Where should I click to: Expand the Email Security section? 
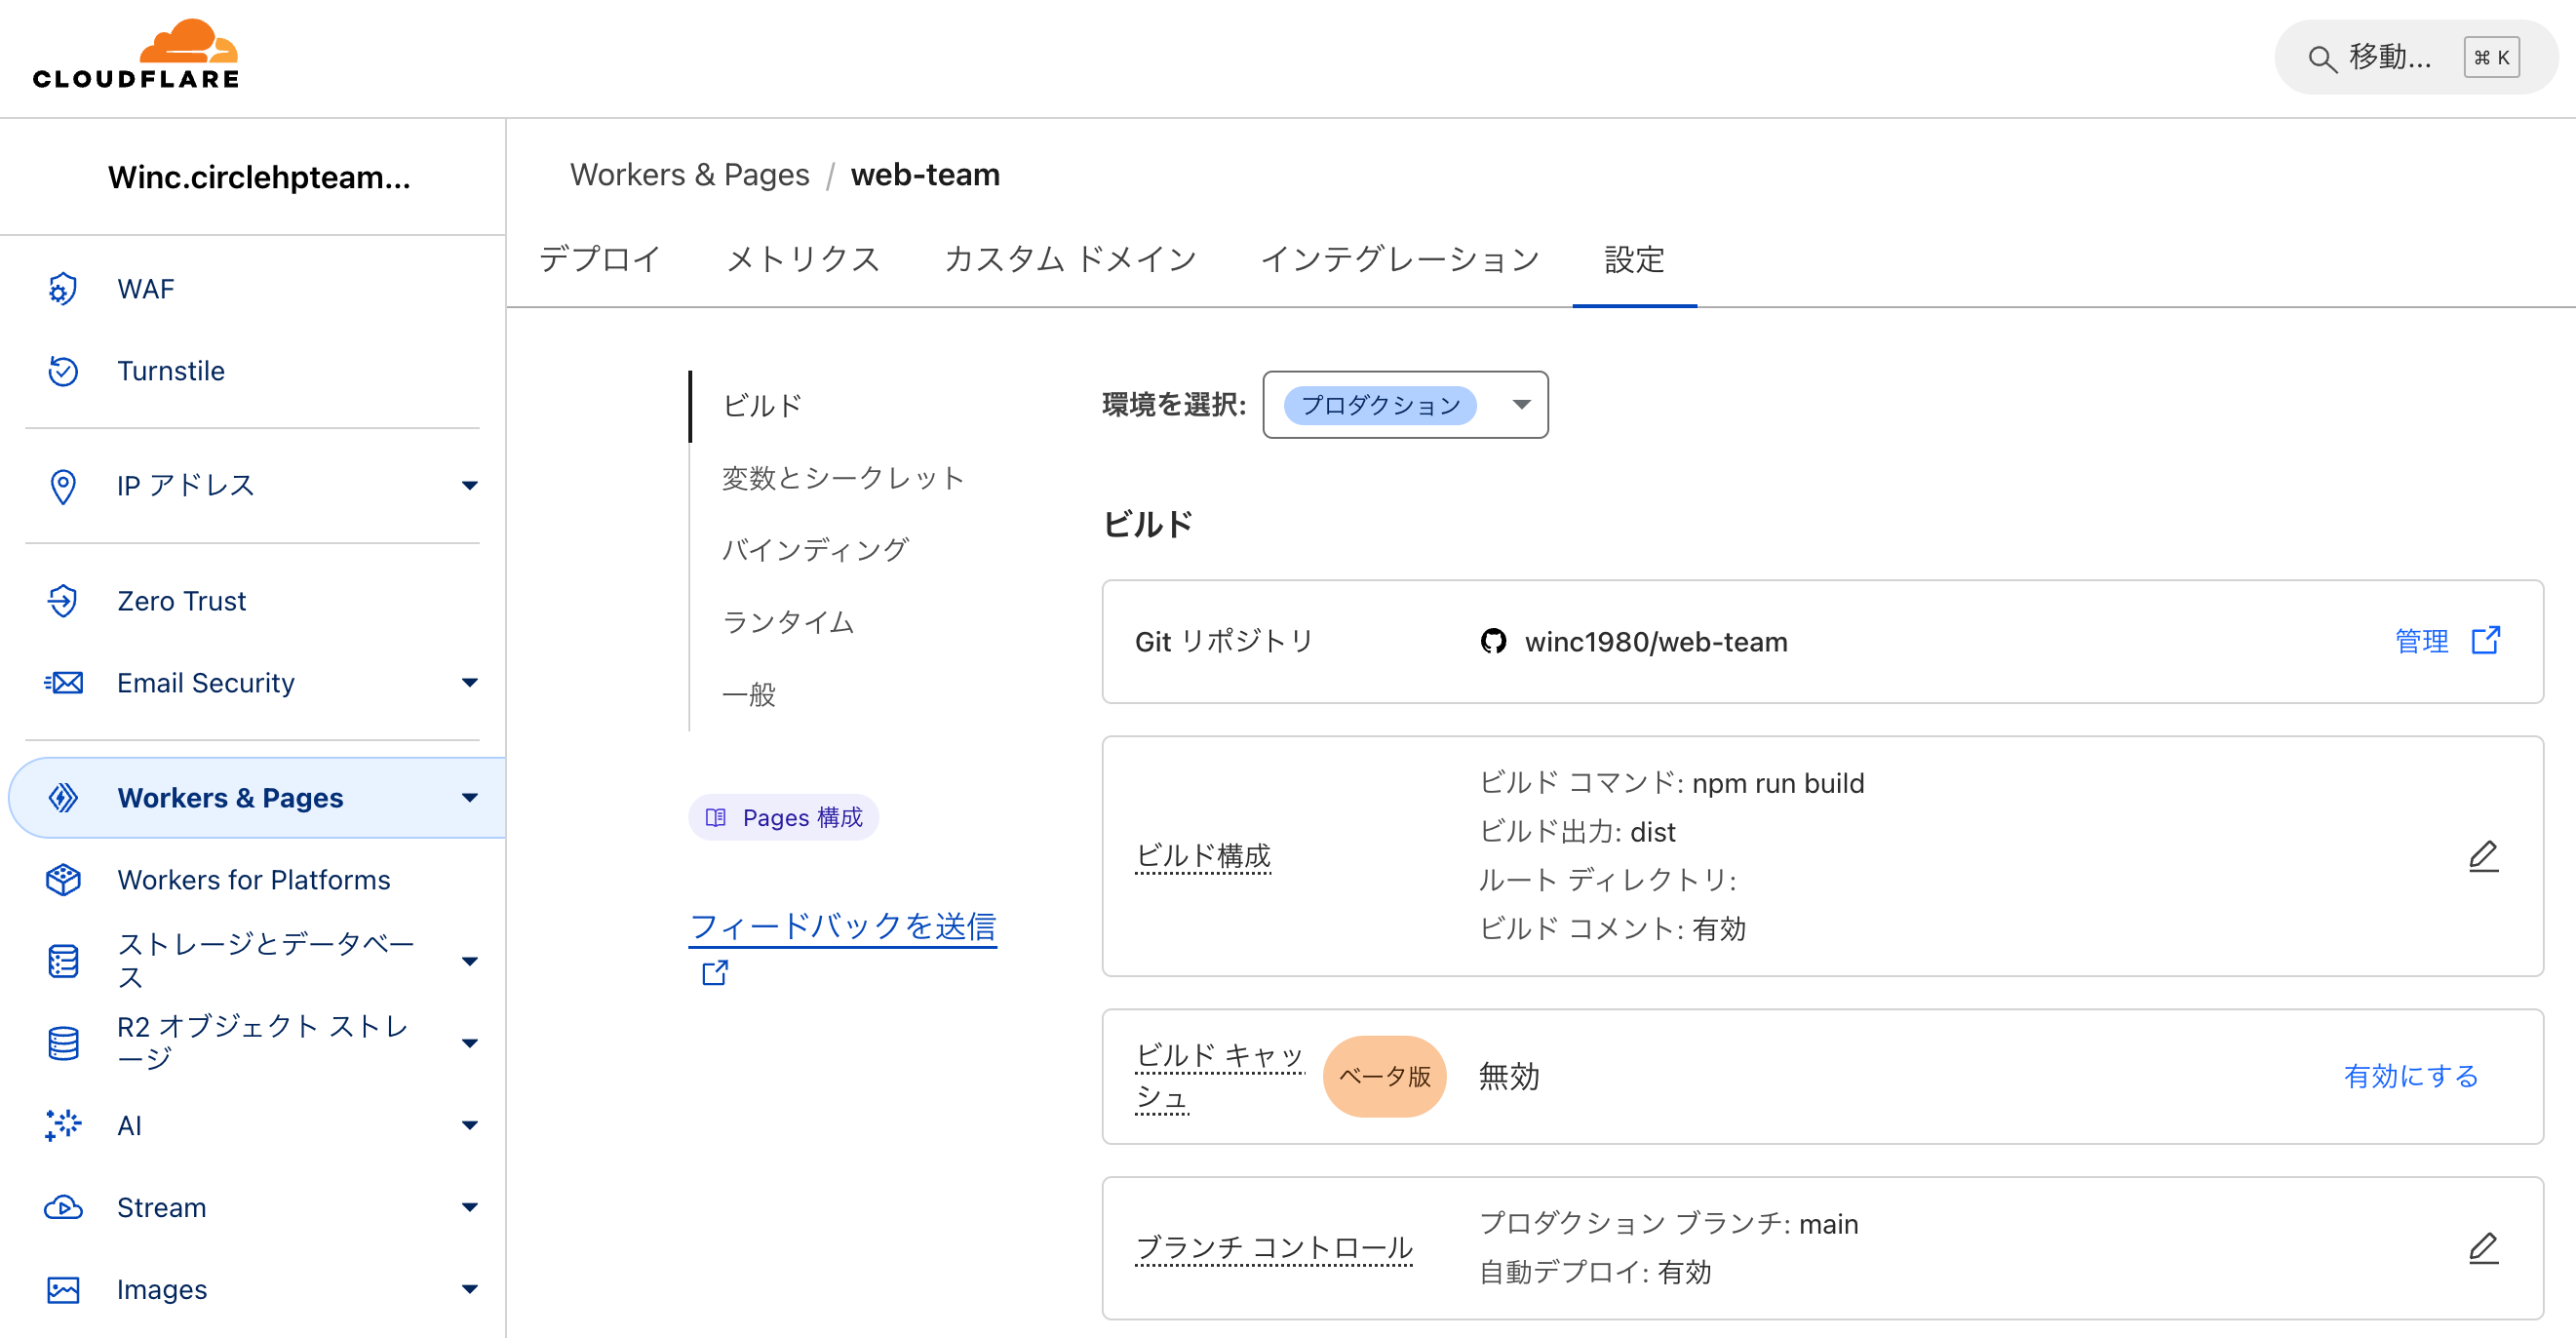[x=469, y=683]
